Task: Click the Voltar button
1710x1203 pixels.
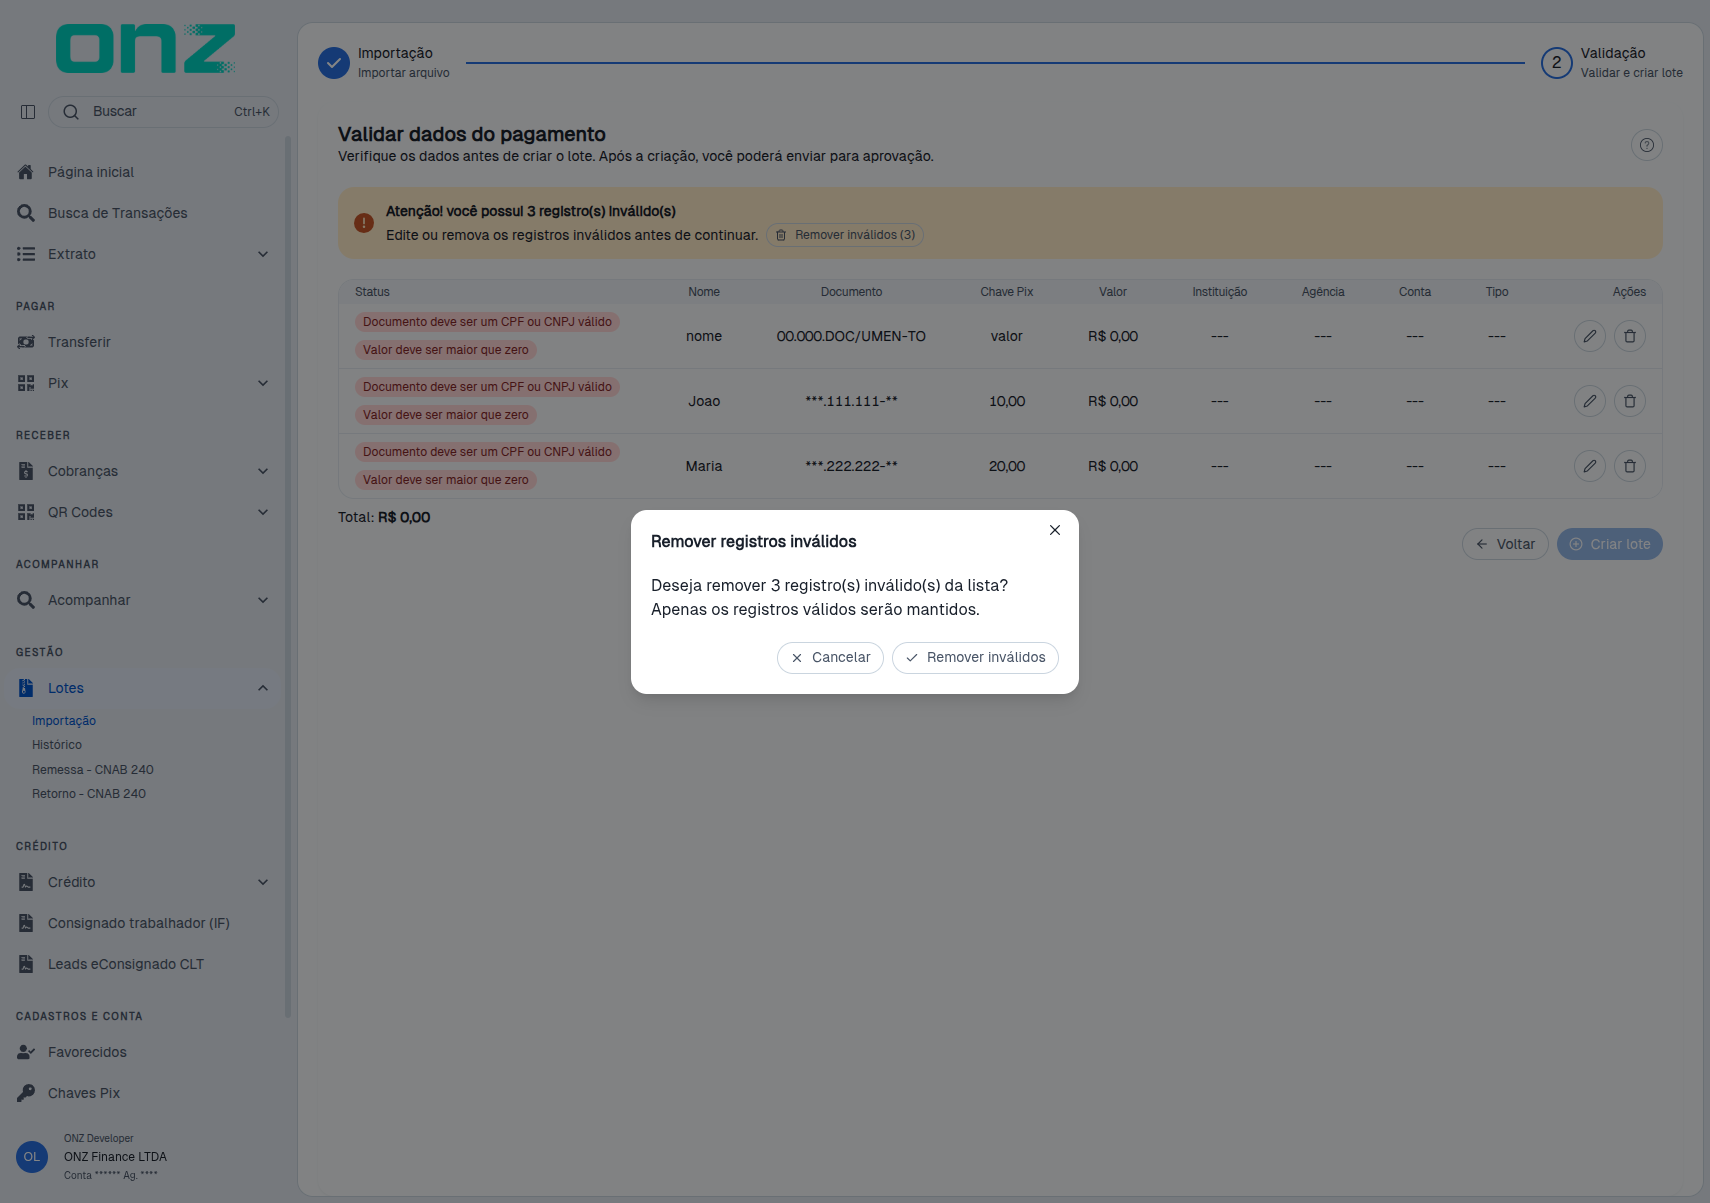Action: point(1505,544)
